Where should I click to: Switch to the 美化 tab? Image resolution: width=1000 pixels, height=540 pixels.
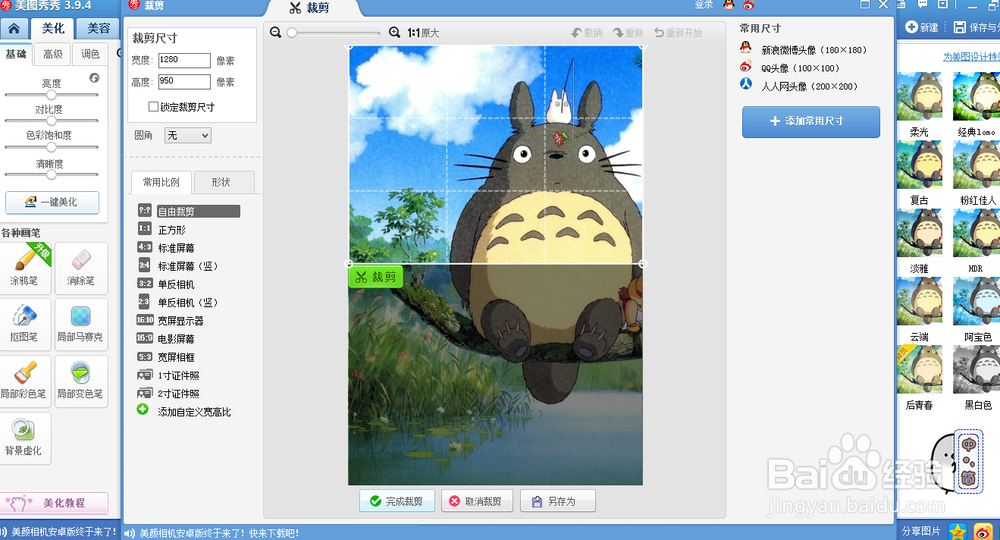click(x=53, y=29)
